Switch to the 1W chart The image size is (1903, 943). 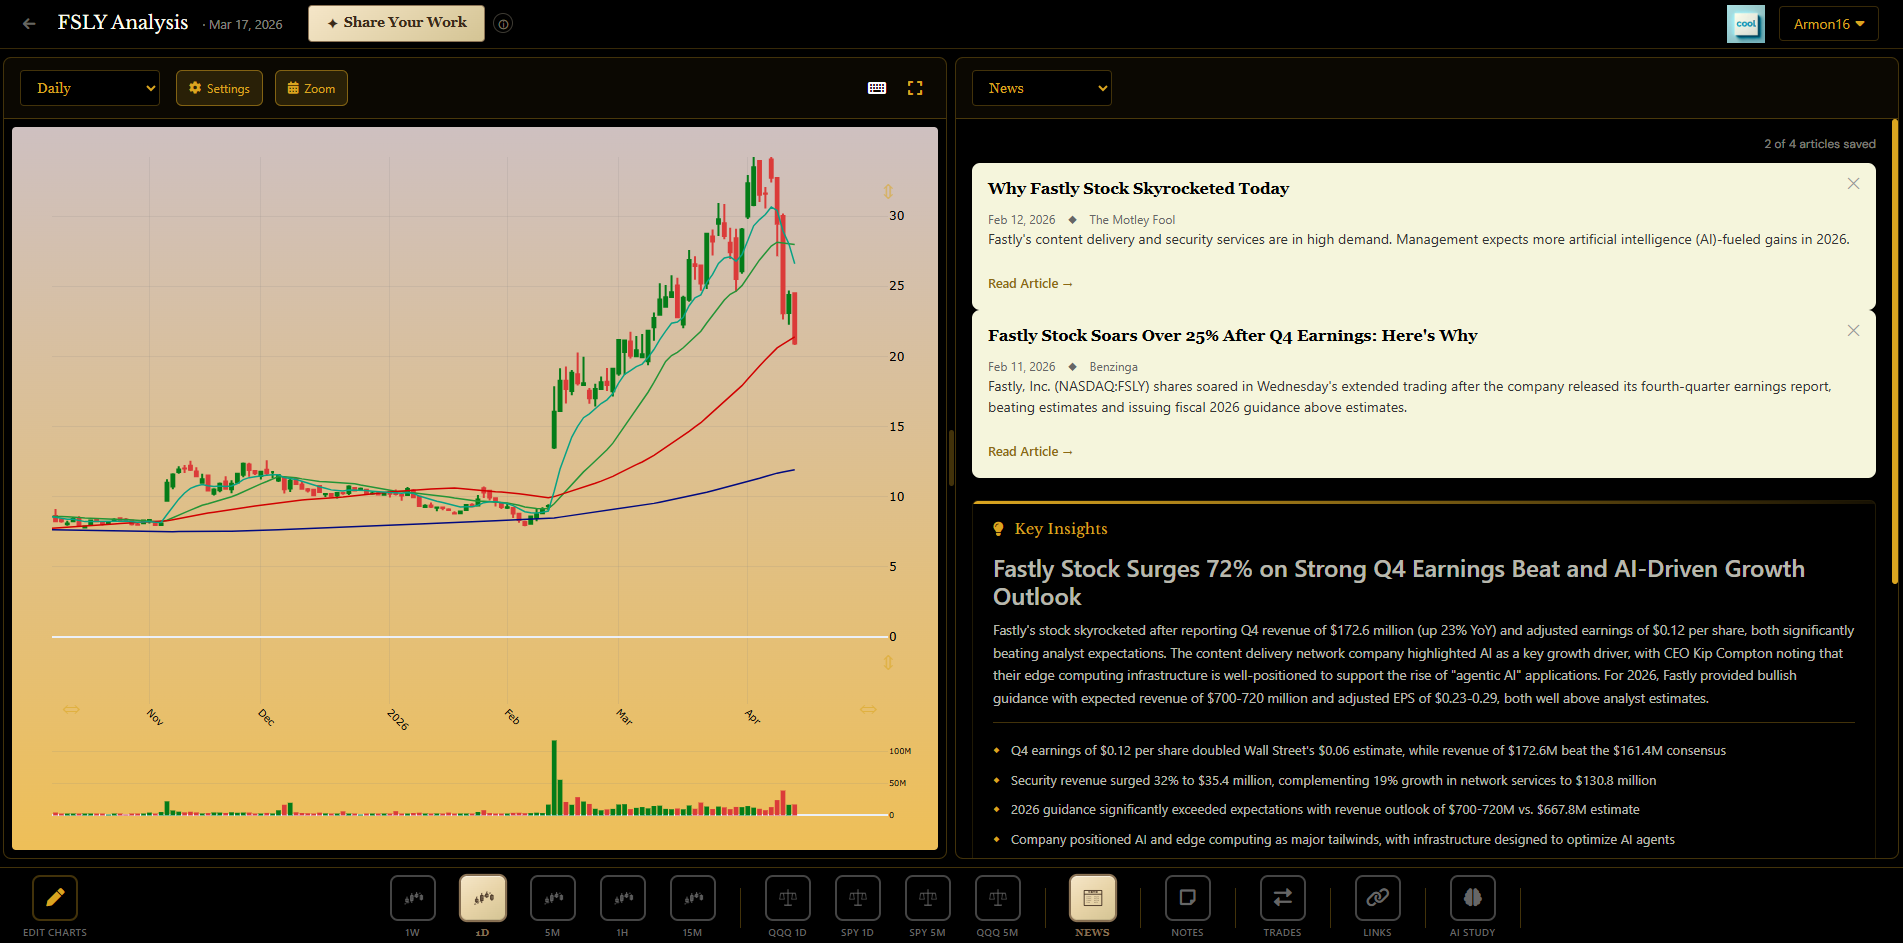(413, 898)
